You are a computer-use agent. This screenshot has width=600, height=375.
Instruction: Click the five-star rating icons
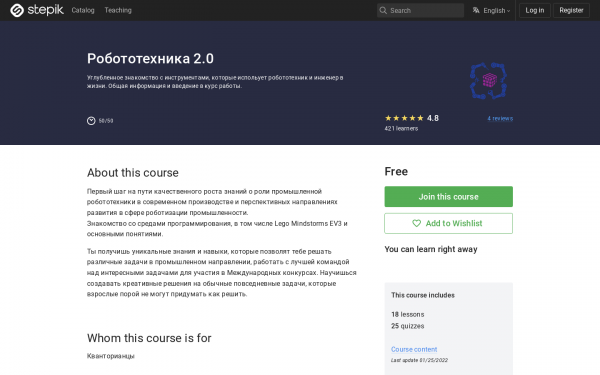coord(404,118)
